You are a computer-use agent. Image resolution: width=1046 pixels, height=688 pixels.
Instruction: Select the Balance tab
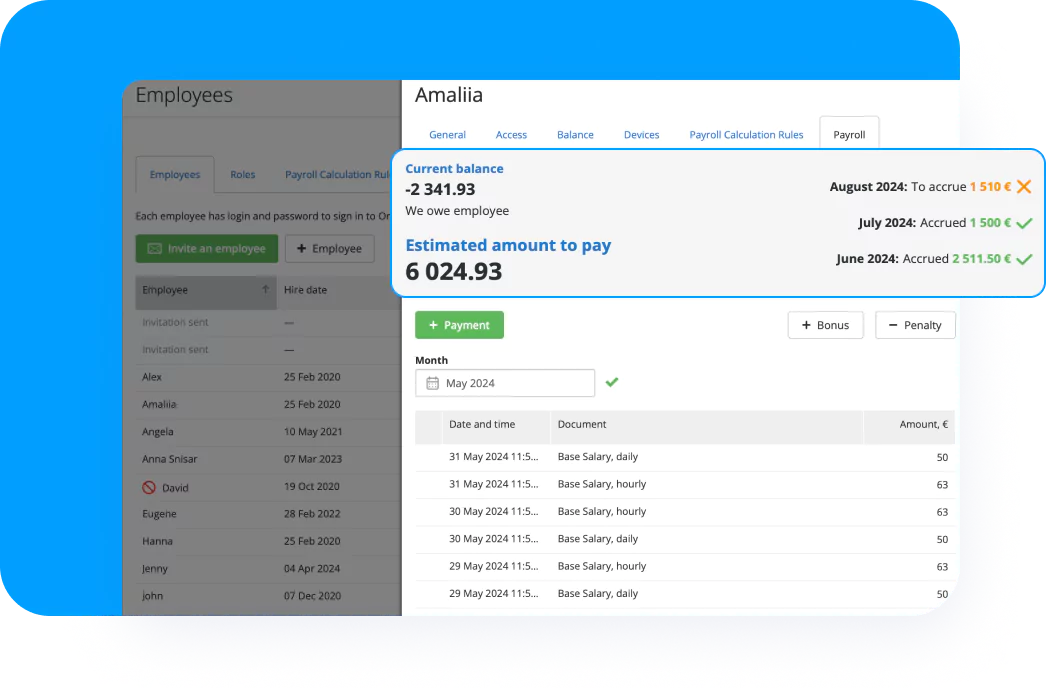pos(575,135)
